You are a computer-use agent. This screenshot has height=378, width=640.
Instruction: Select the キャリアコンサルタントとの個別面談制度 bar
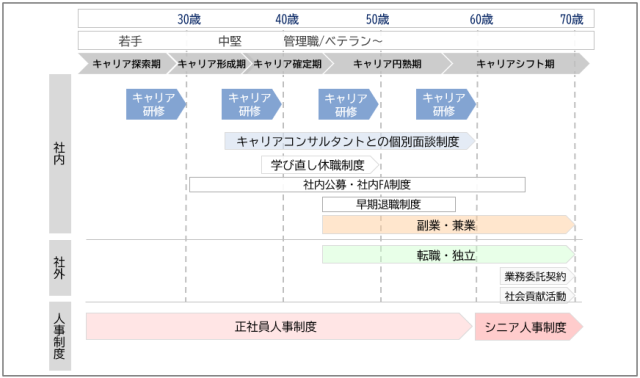350,141
